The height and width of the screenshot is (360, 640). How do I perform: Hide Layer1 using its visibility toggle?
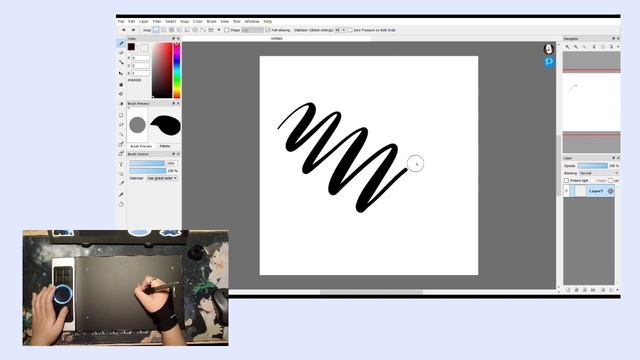coord(567,191)
